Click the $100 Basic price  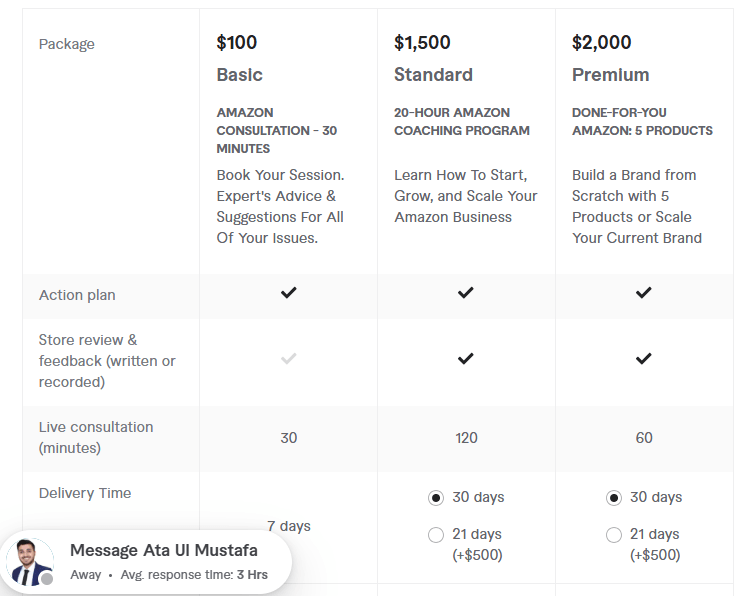point(237,43)
